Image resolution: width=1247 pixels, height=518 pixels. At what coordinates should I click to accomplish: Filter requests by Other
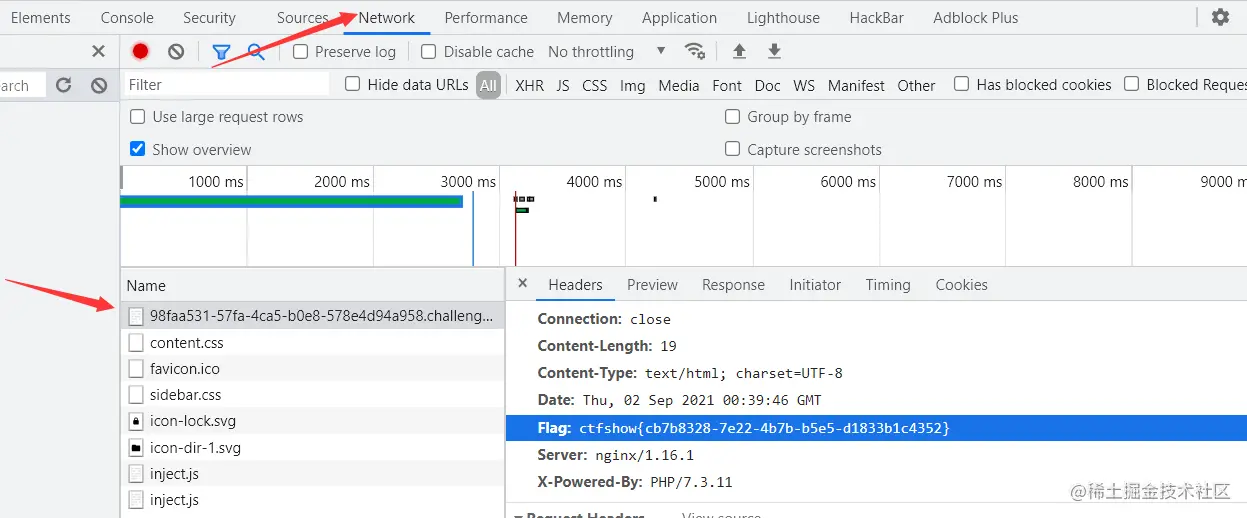[x=916, y=85]
